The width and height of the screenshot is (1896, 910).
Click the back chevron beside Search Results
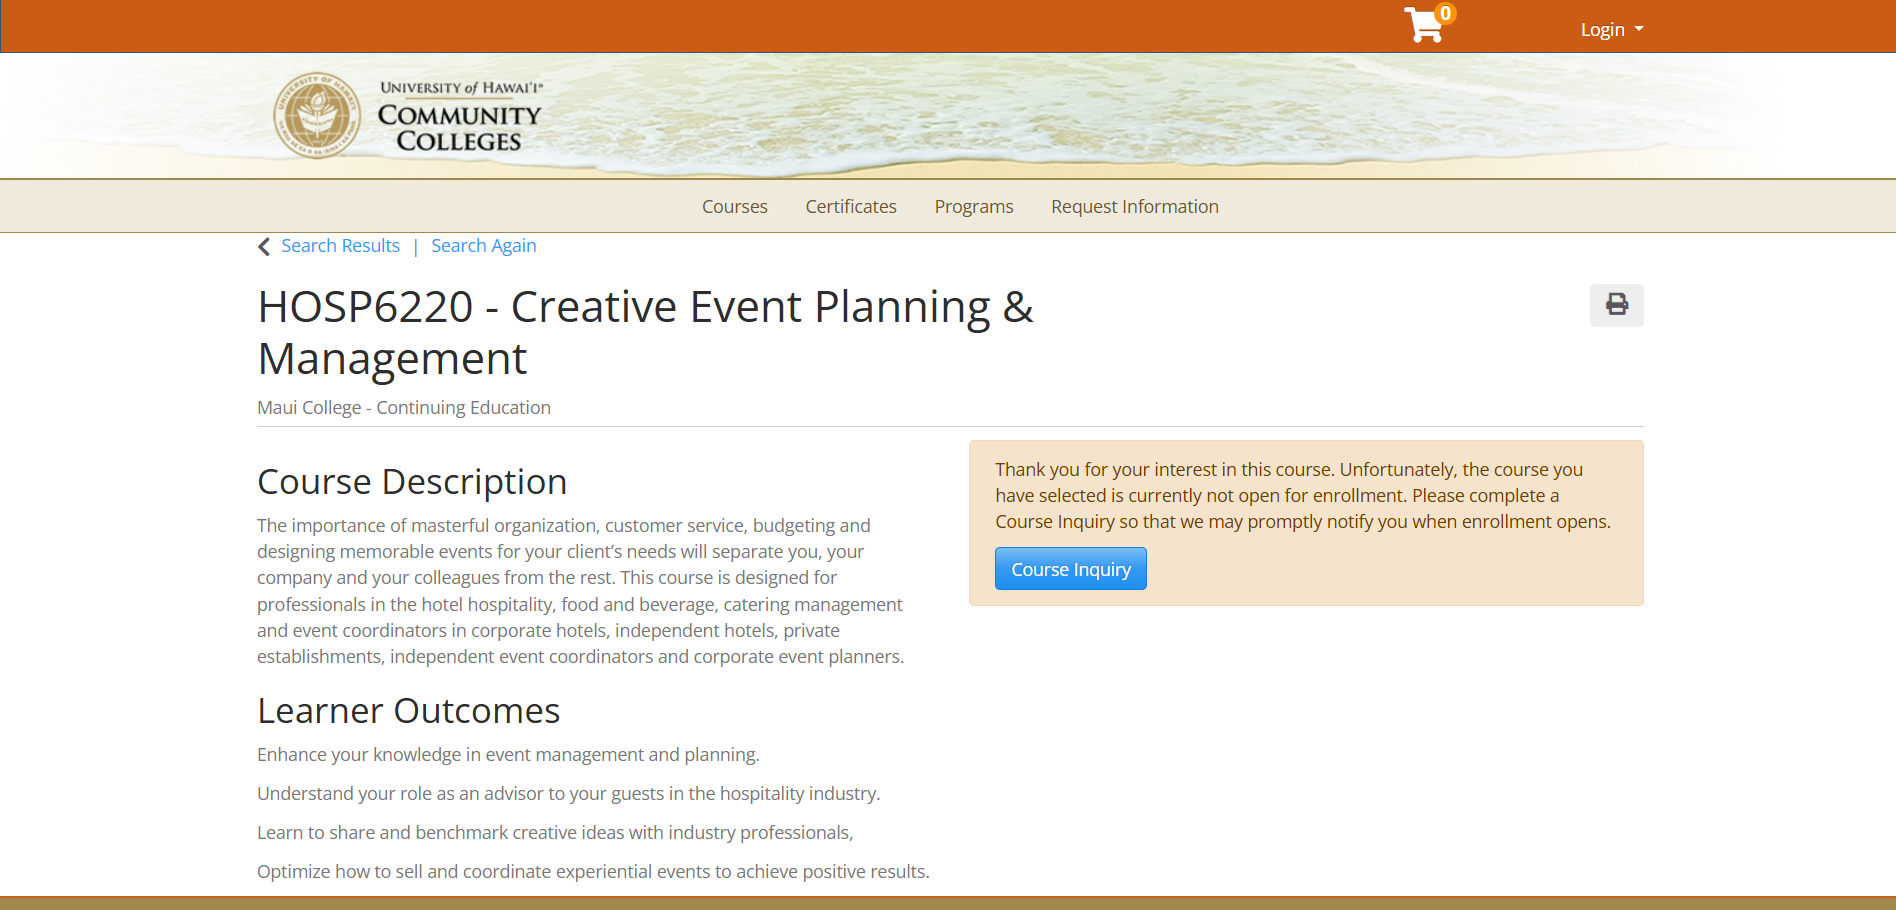[264, 247]
